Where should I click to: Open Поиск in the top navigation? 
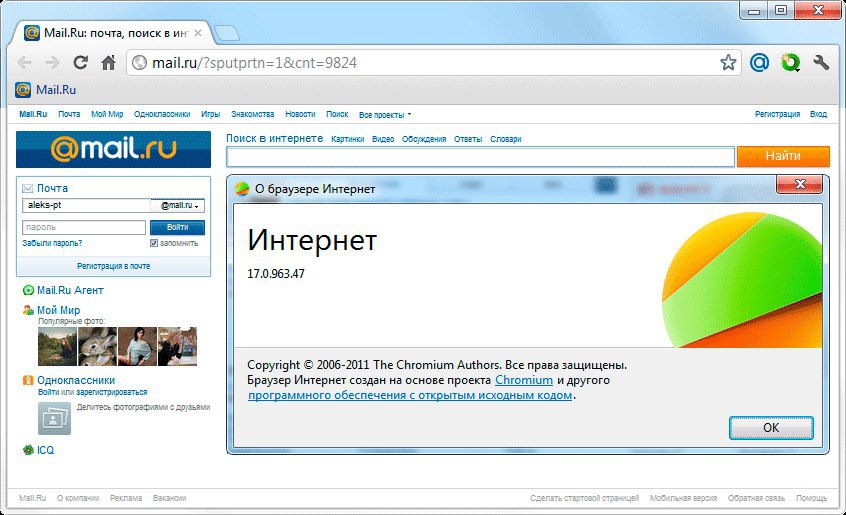[337, 114]
